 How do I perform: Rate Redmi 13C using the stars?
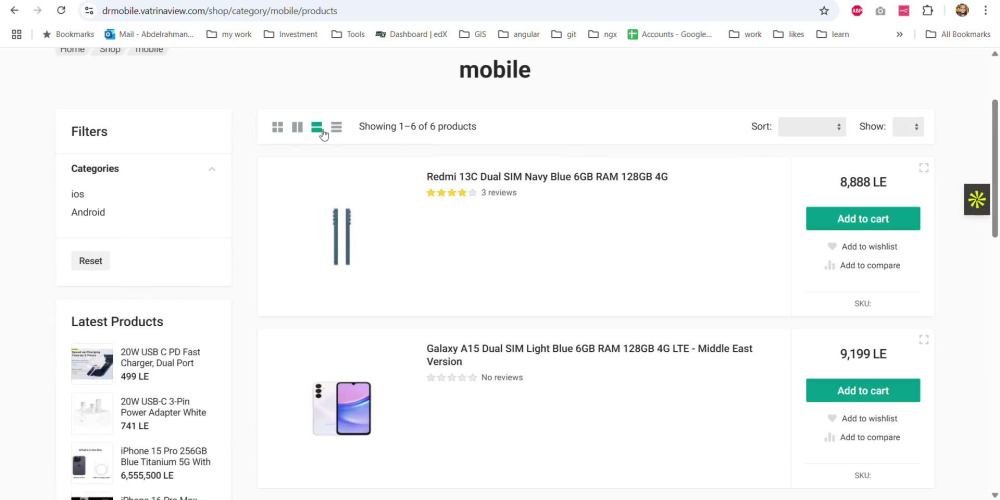click(452, 193)
